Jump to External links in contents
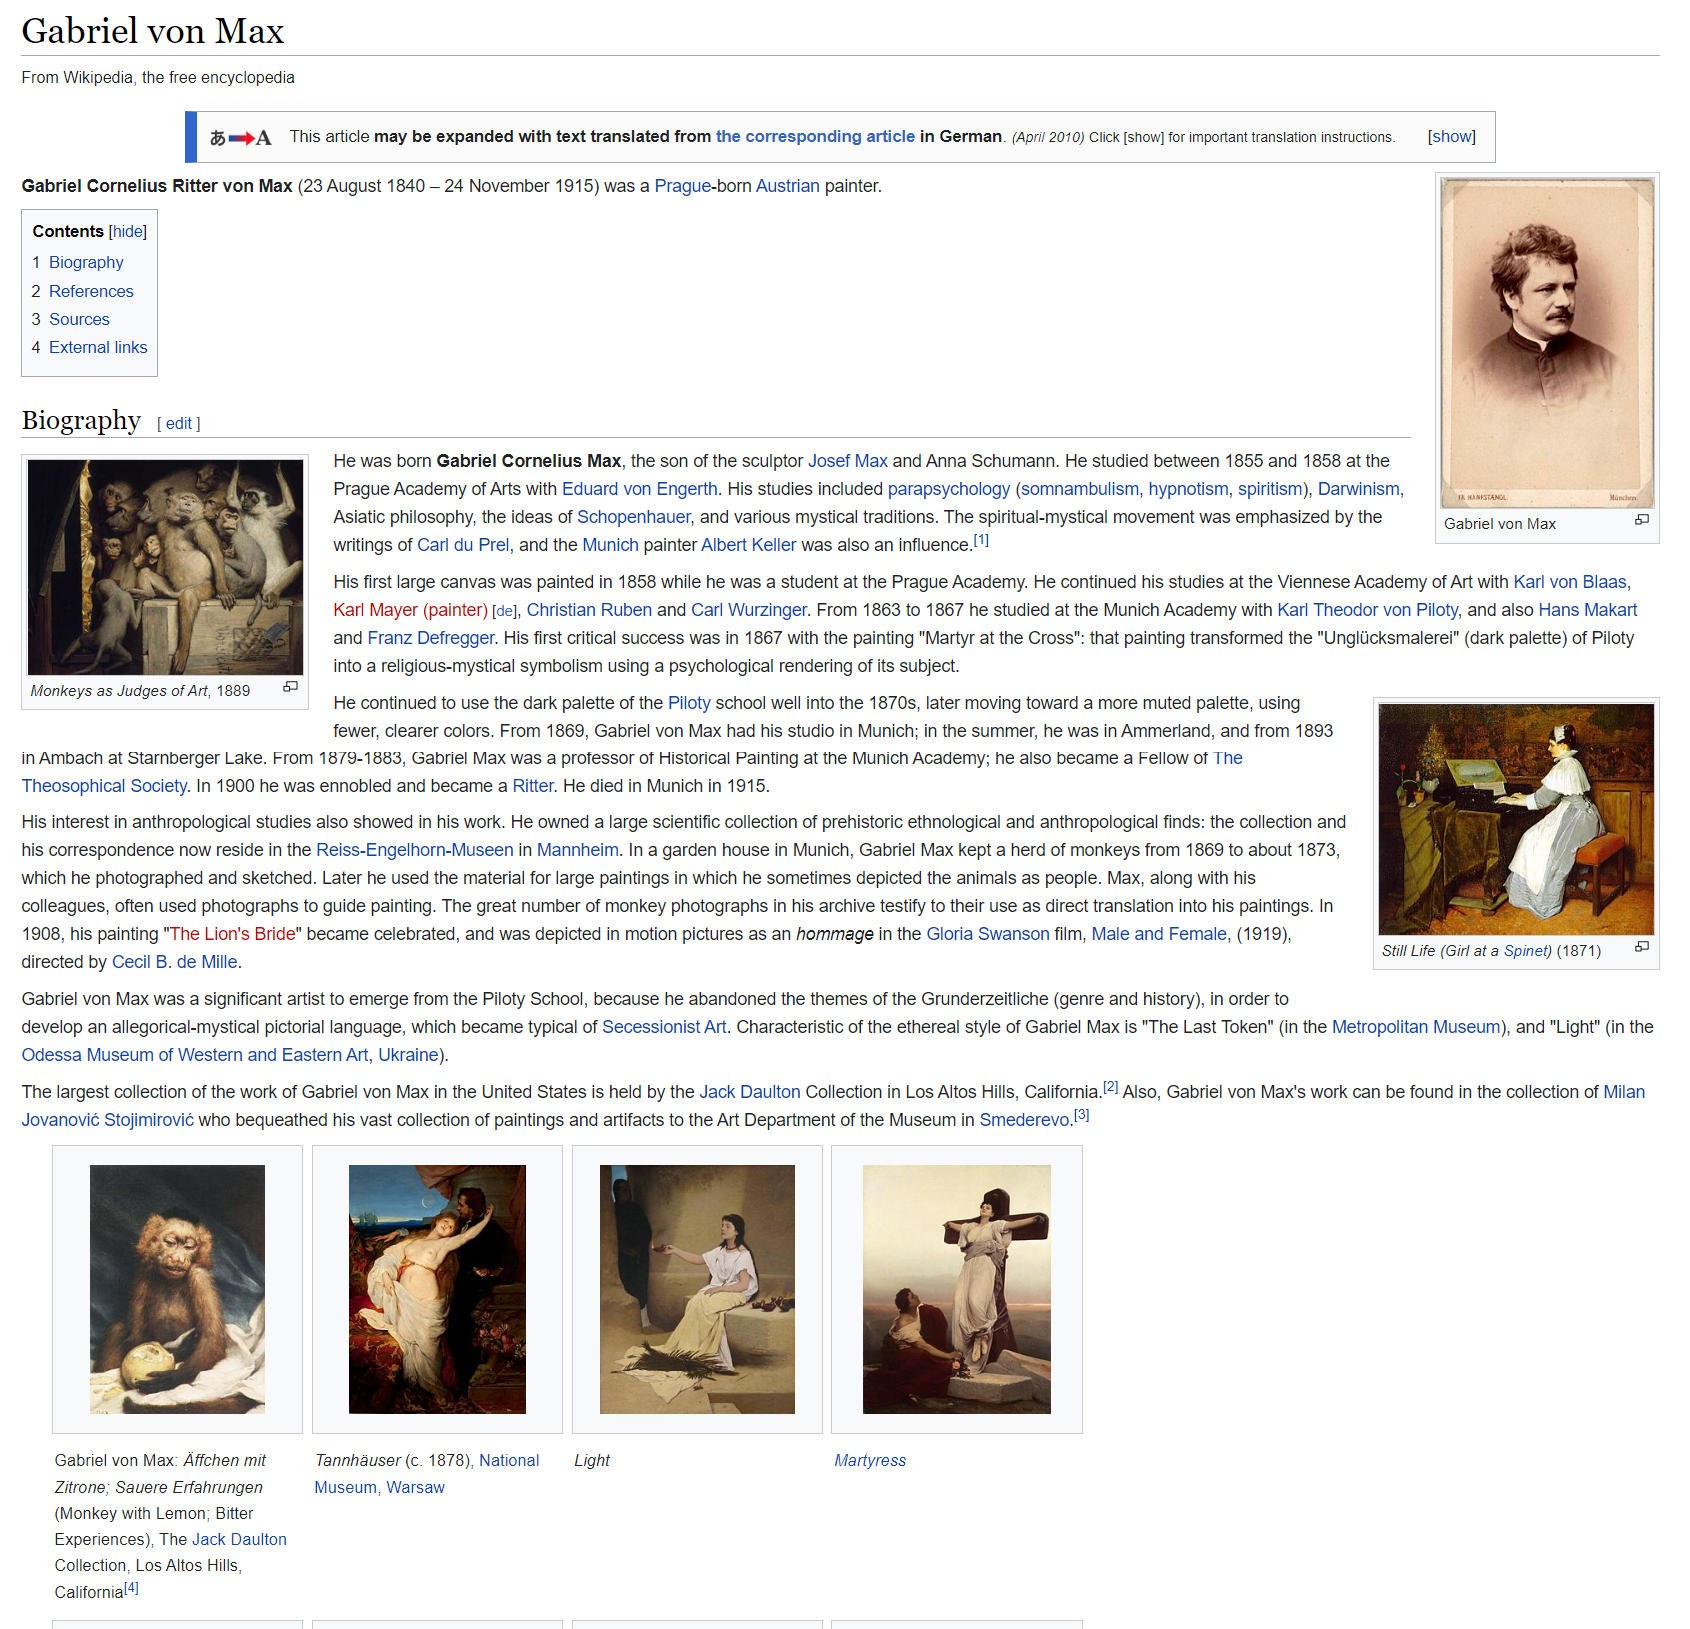 pos(98,347)
